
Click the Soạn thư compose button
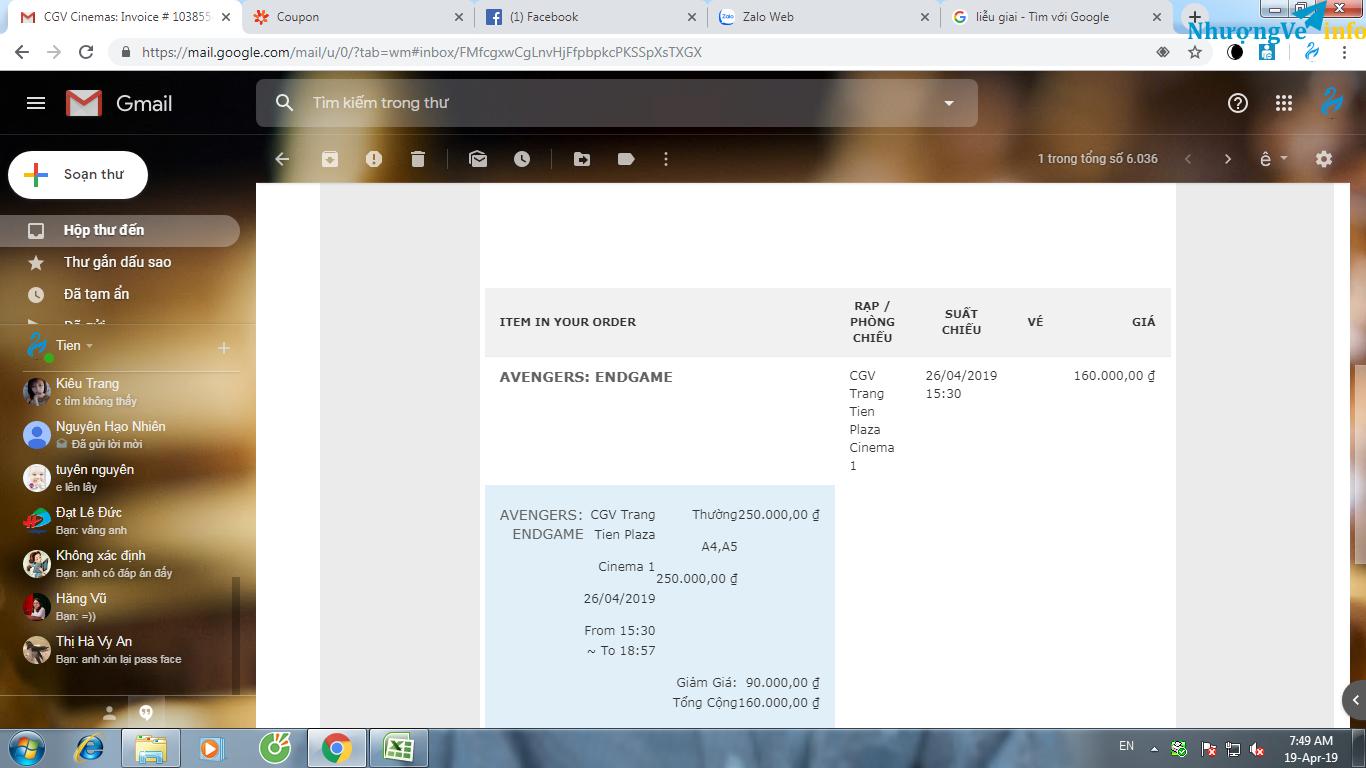click(x=78, y=175)
